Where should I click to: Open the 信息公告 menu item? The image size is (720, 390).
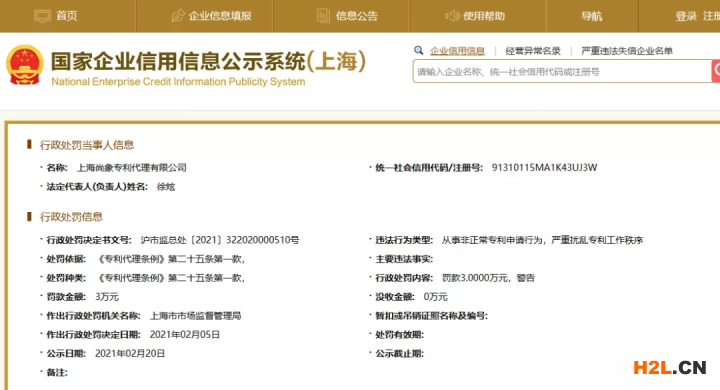[357, 16]
